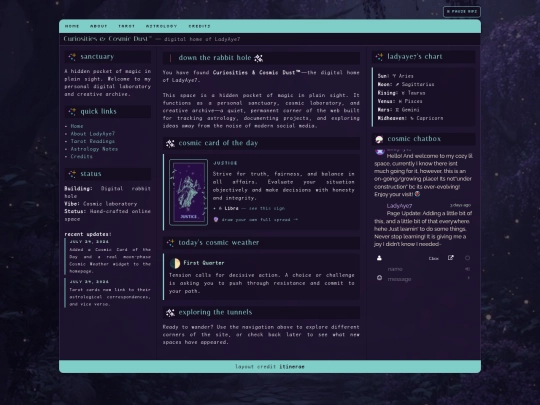540x405 pixels.
Task: Open Credits in the top navigation bar
Action: point(199,26)
